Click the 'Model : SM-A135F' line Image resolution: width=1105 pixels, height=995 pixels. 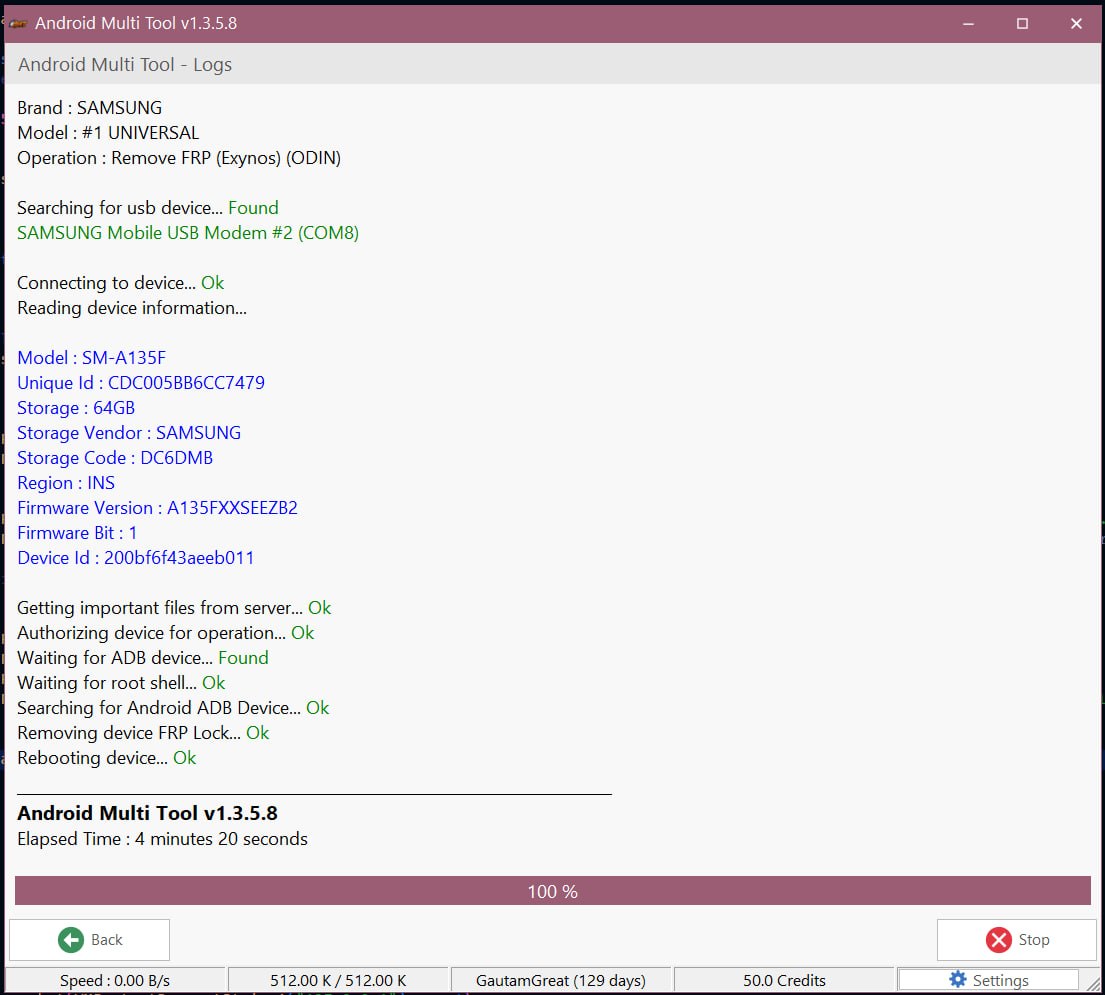pos(92,358)
